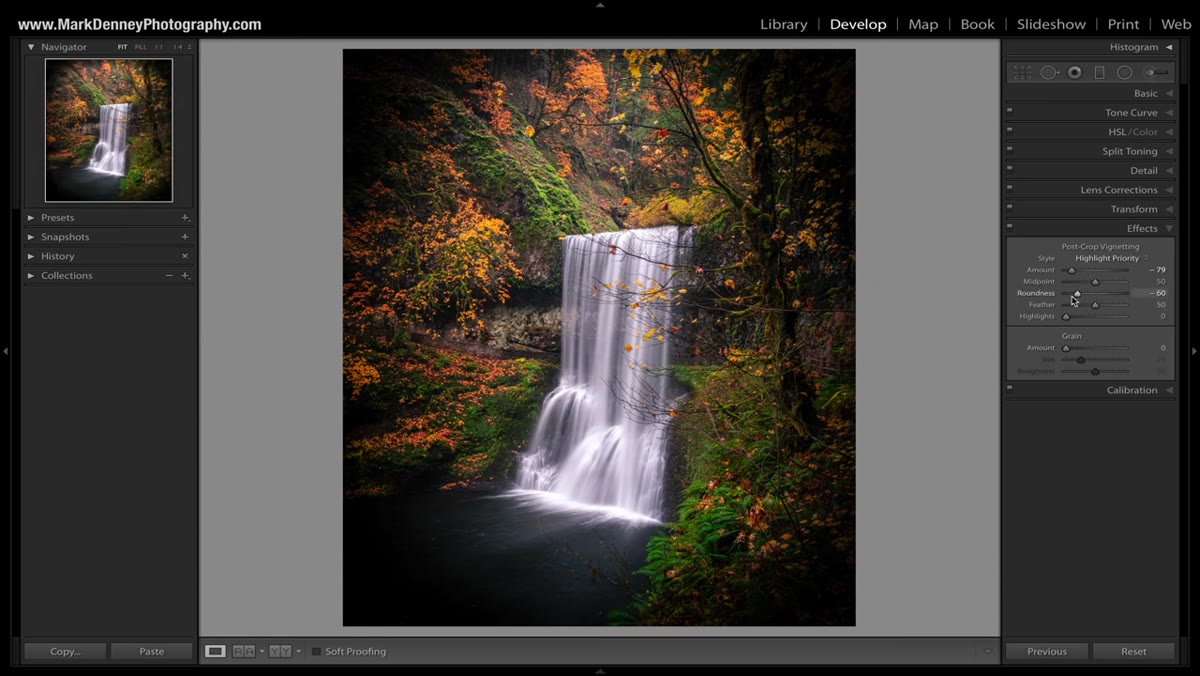This screenshot has height=676, width=1200.
Task: Open the Web module
Action: [1176, 24]
